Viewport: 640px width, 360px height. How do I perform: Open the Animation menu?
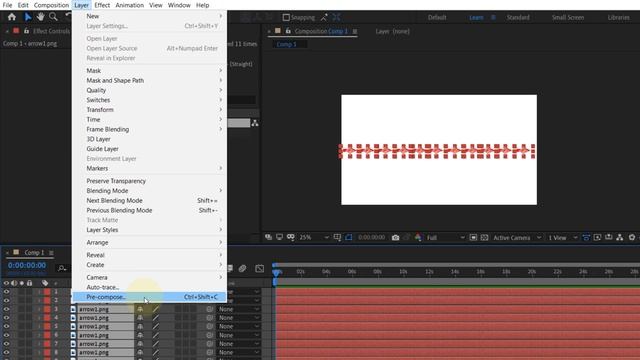(129, 5)
